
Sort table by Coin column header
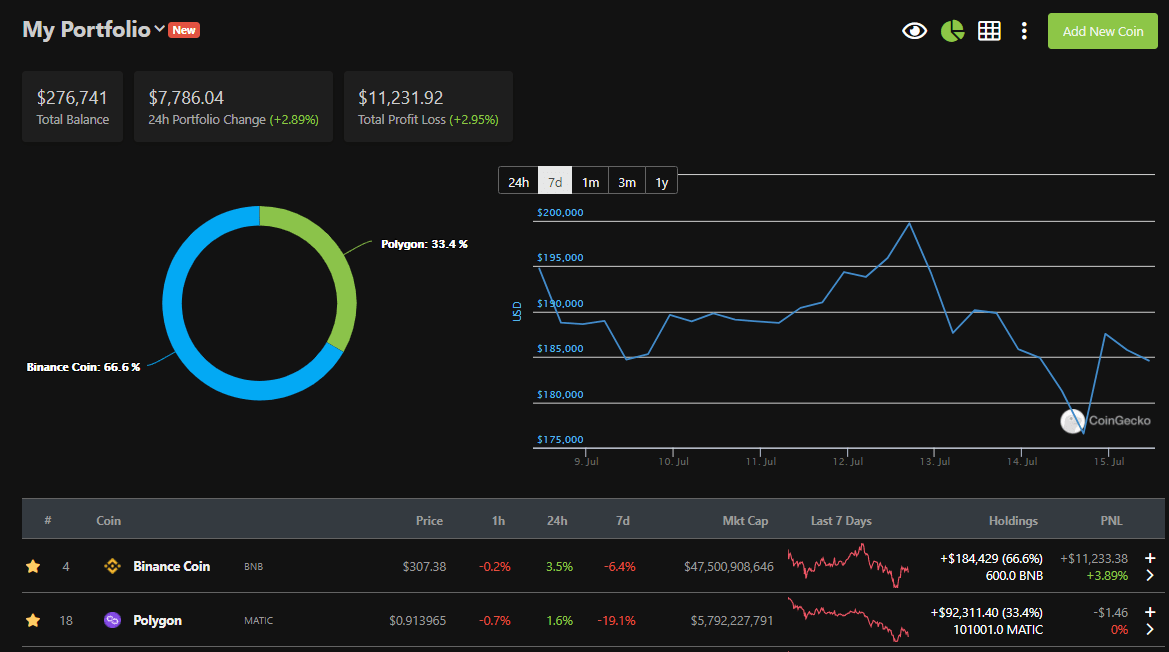[108, 521]
